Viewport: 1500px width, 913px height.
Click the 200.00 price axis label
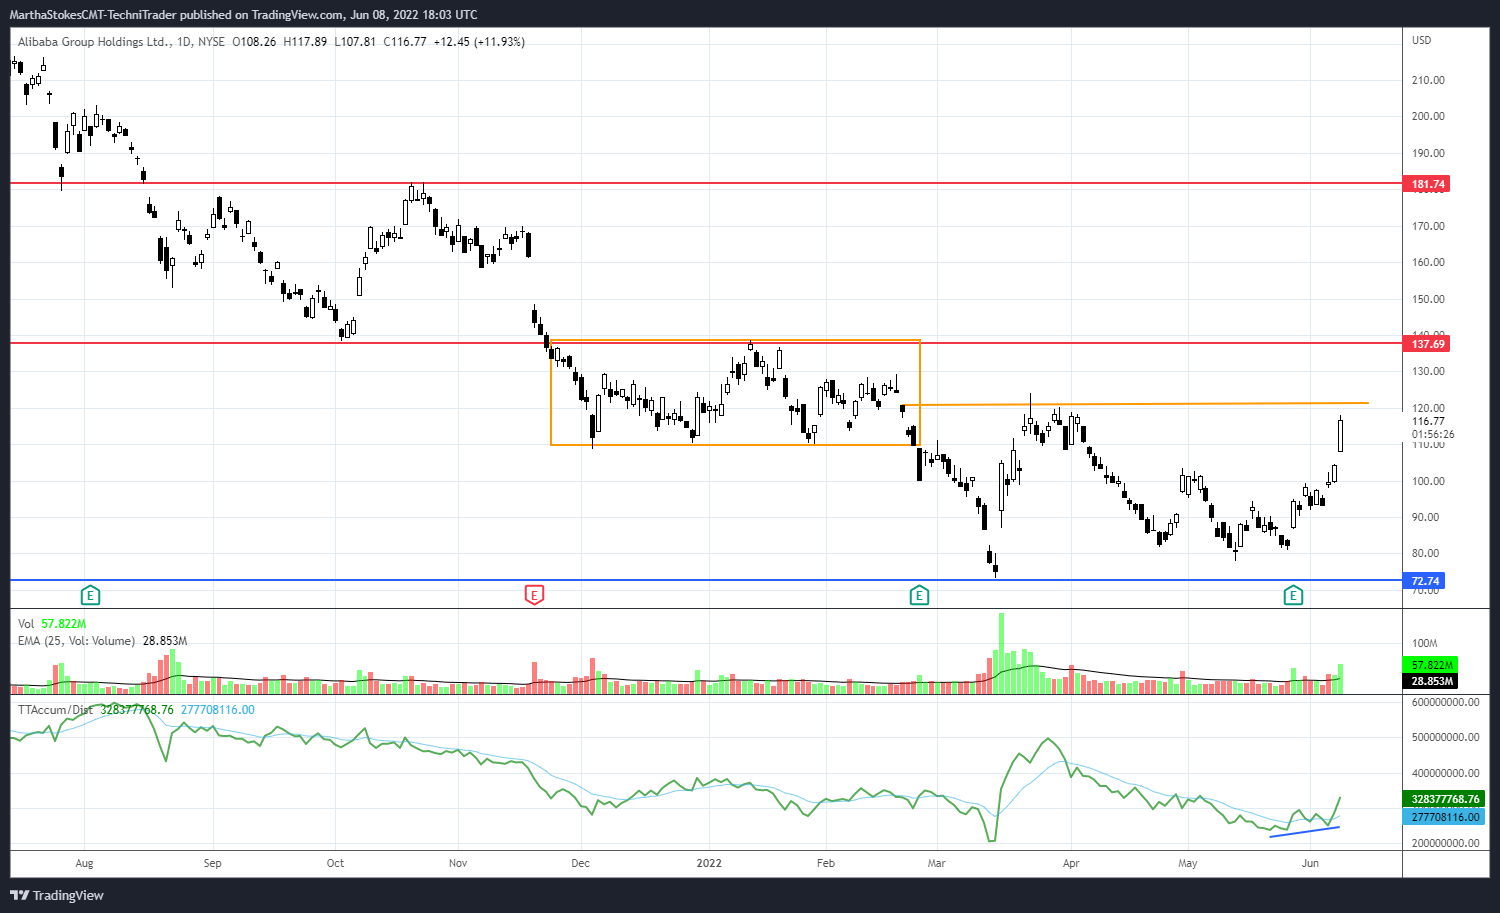[1428, 116]
